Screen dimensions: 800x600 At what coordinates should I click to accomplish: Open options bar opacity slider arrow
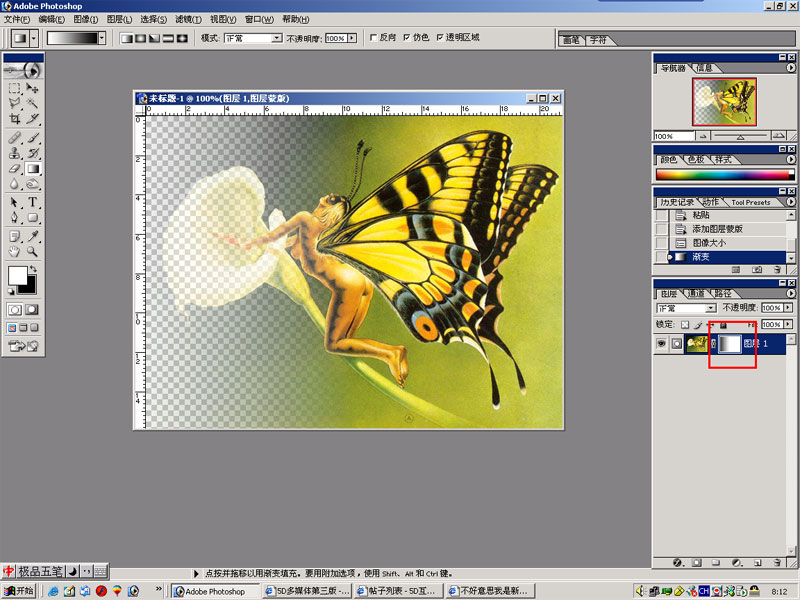coord(352,38)
